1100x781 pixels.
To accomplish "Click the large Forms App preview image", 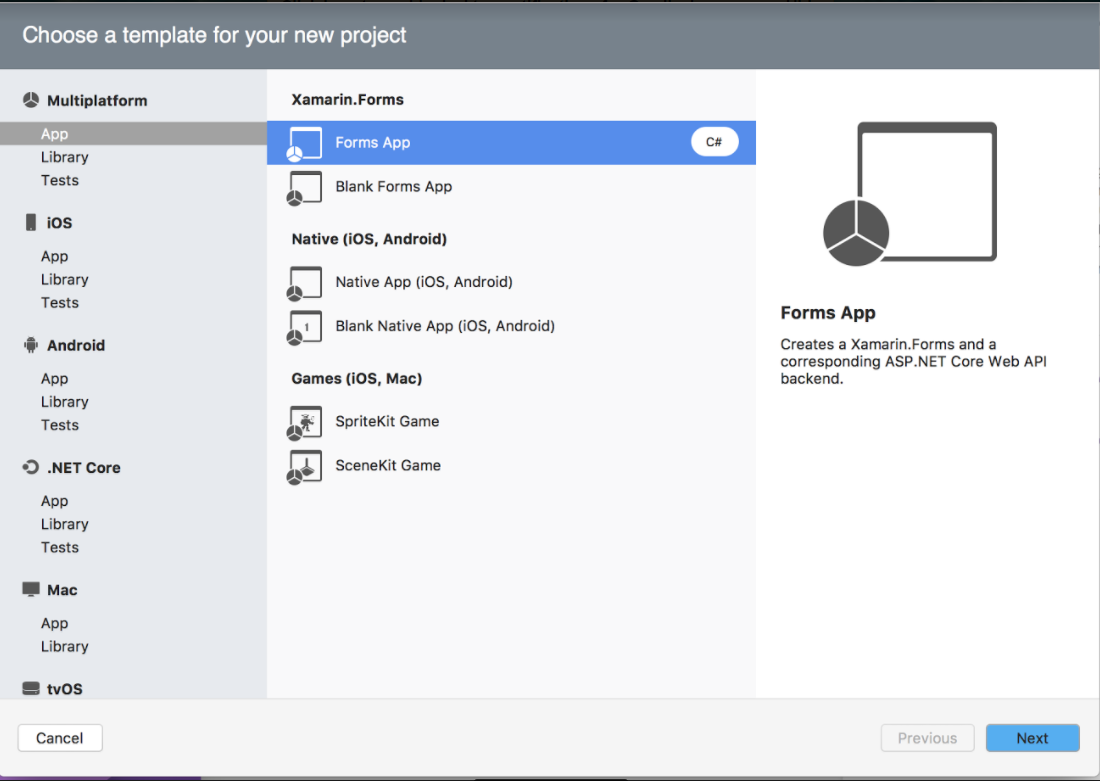I will coord(910,194).
